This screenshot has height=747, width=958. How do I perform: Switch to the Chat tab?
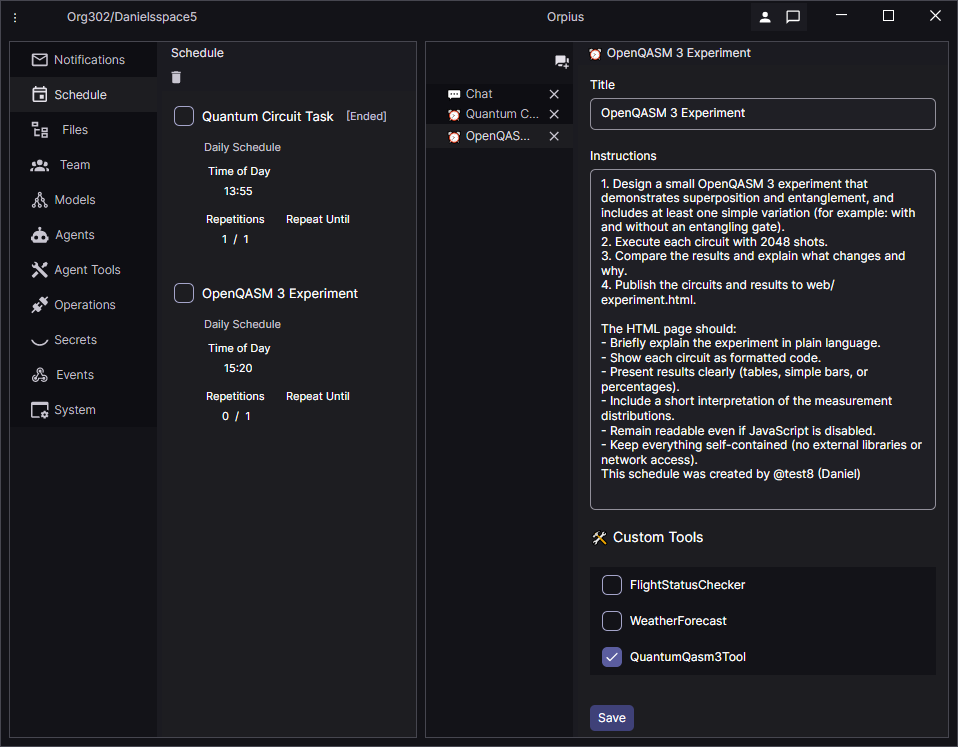click(479, 94)
